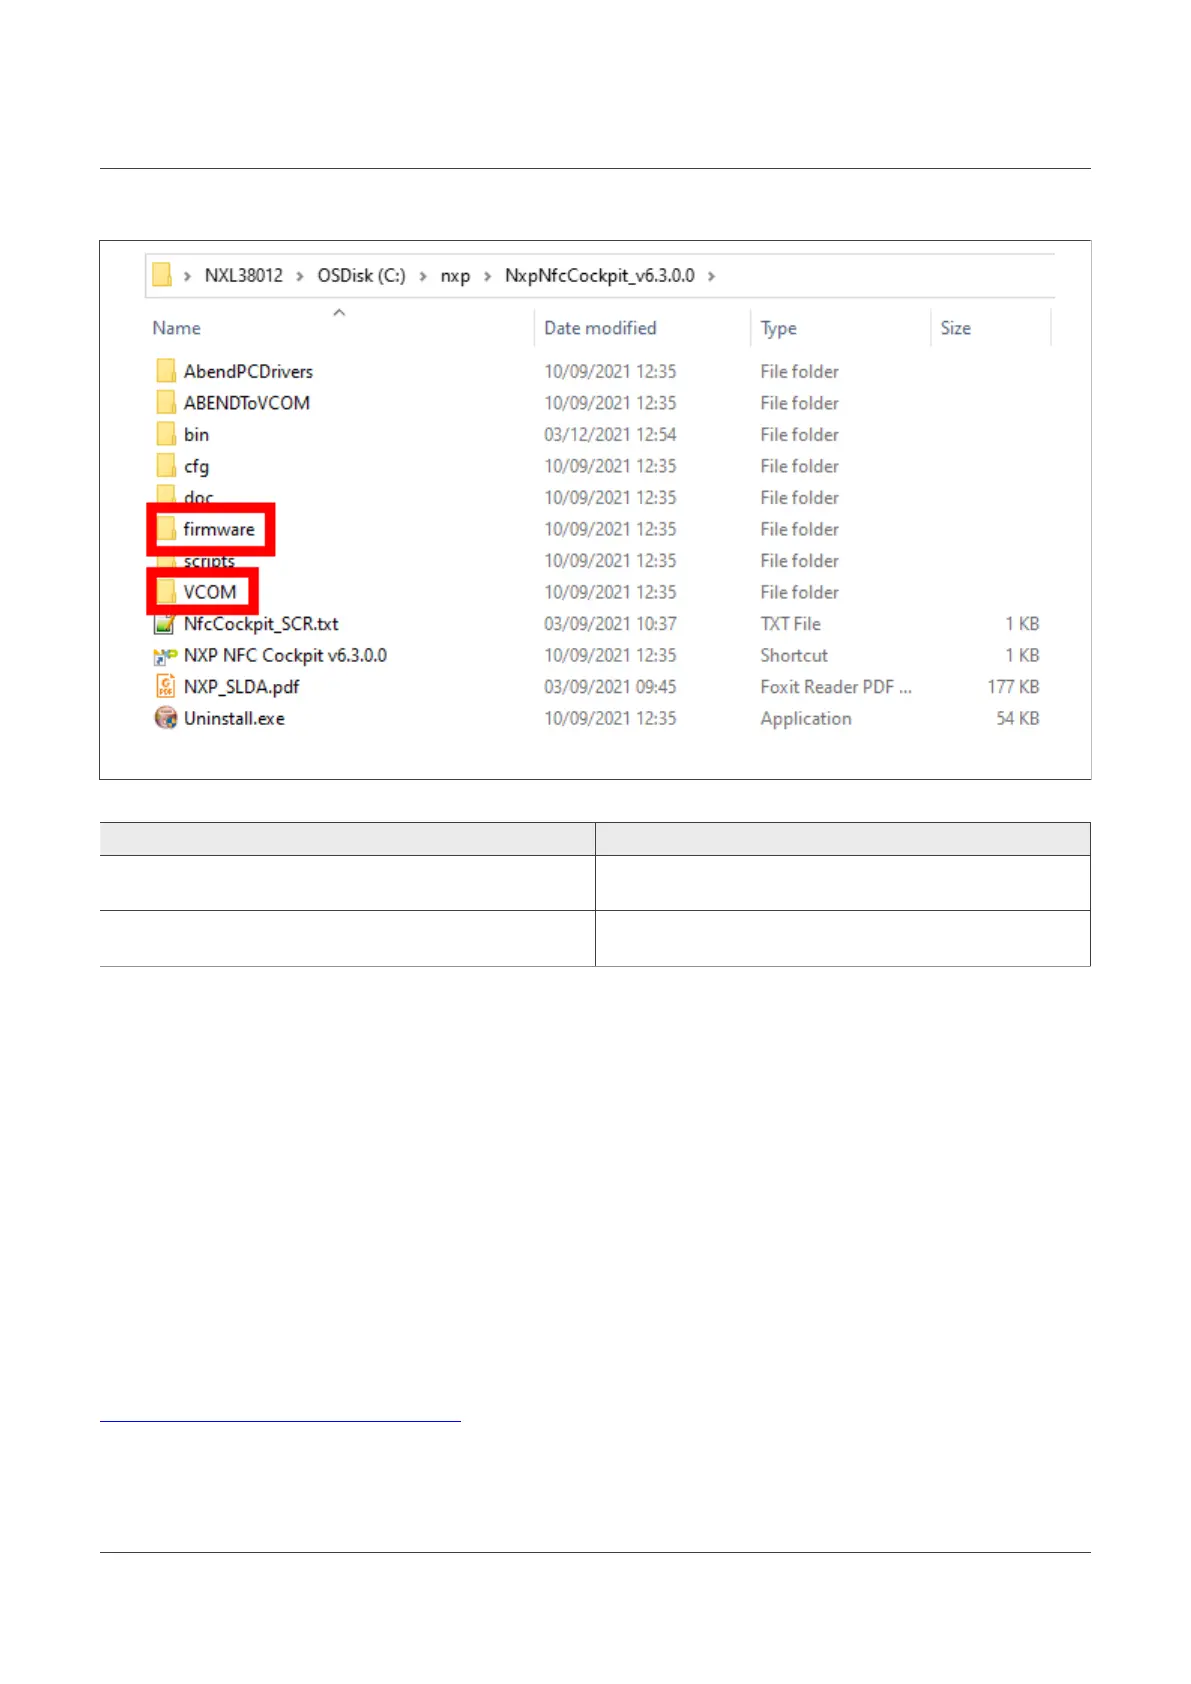The width and height of the screenshot is (1191, 1684).
Task: Click the date modified of firmware folder
Action: point(610,529)
